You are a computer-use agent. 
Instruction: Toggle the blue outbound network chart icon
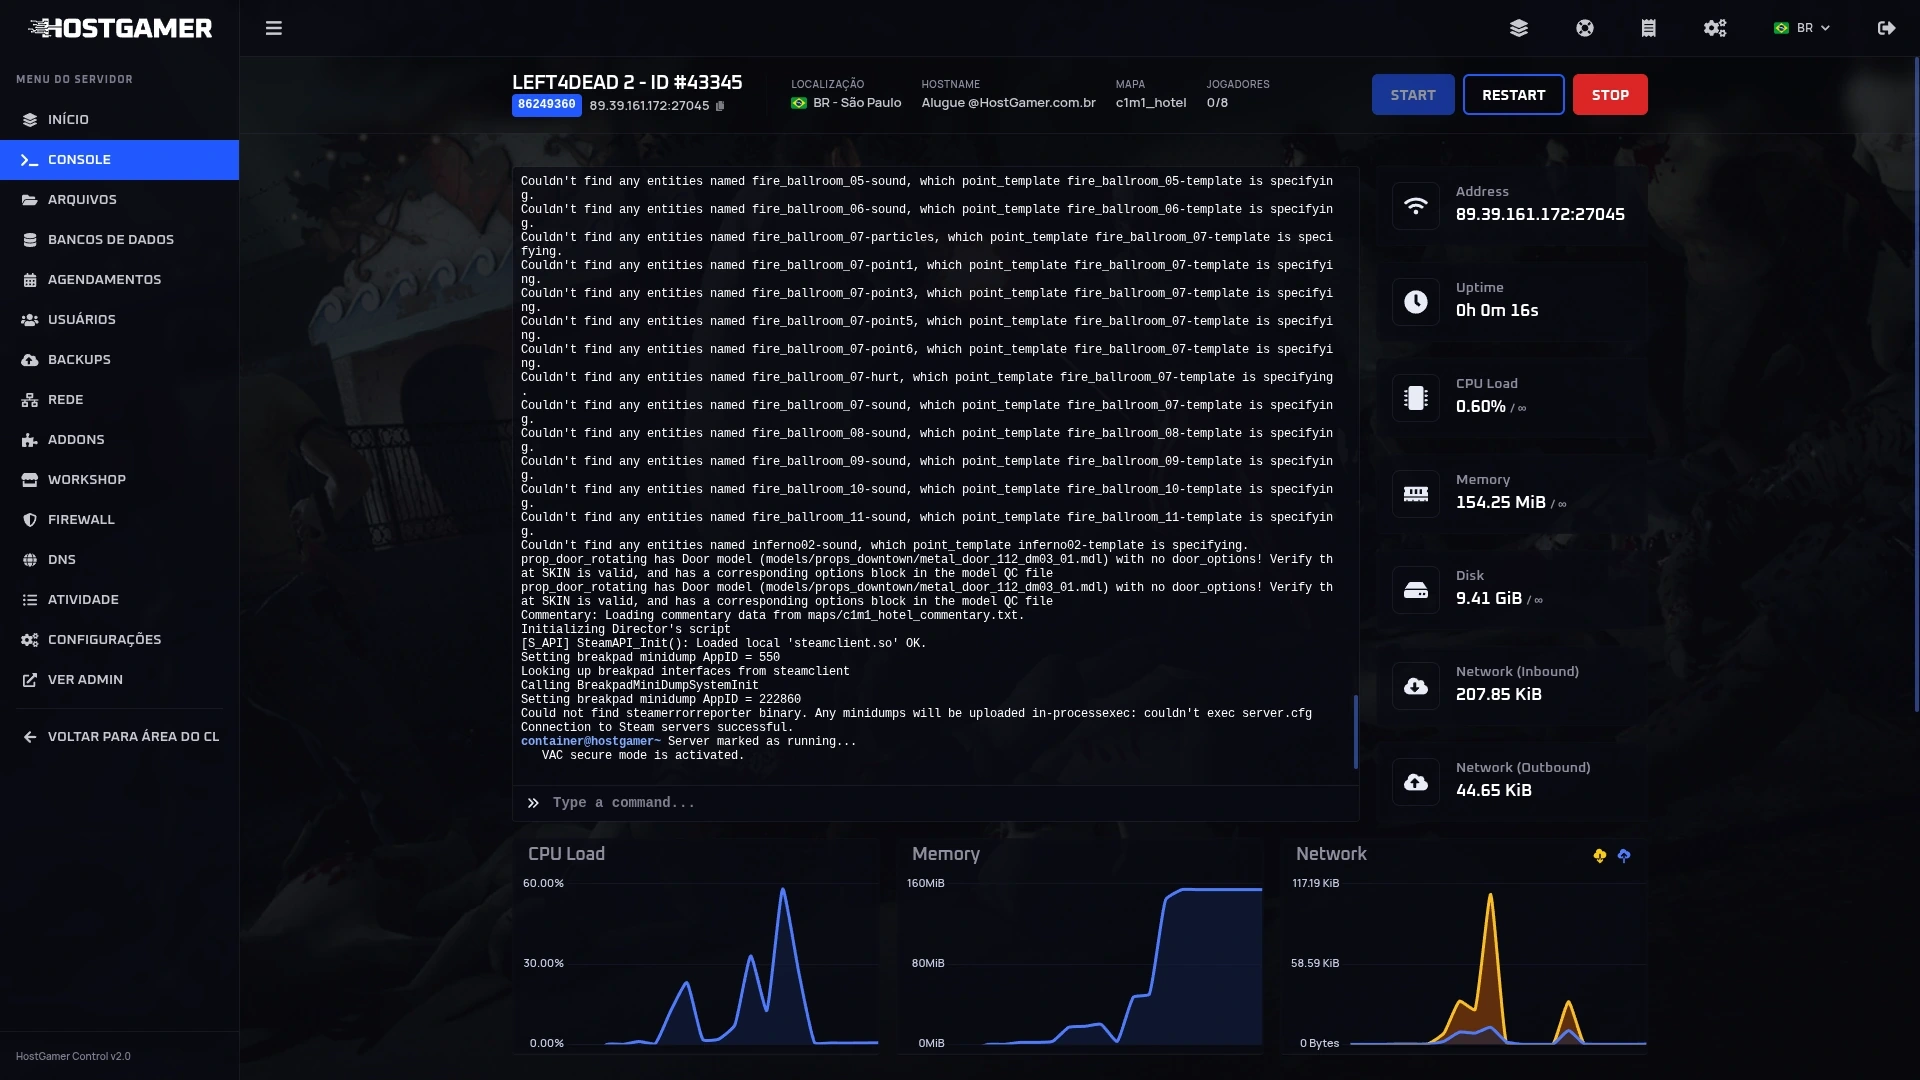(x=1624, y=855)
